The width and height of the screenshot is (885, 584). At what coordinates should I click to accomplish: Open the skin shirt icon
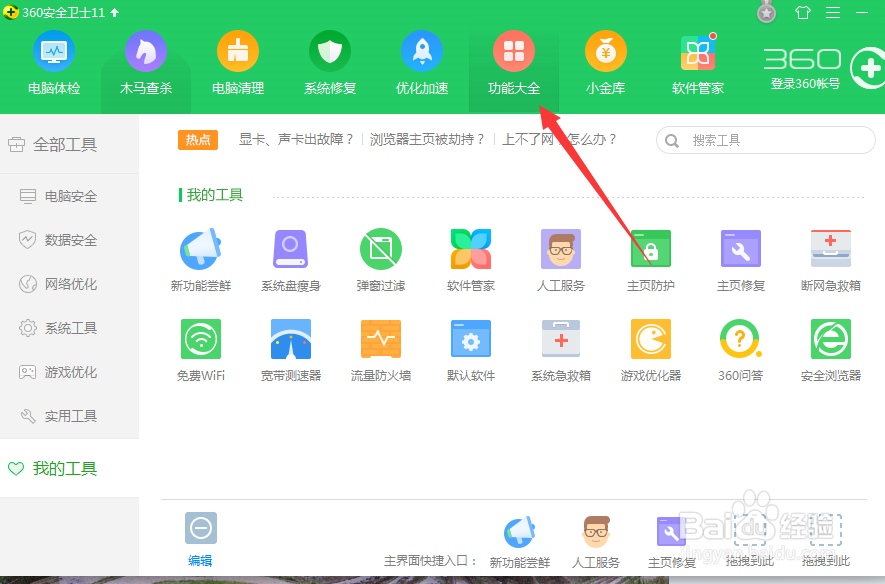pos(803,12)
